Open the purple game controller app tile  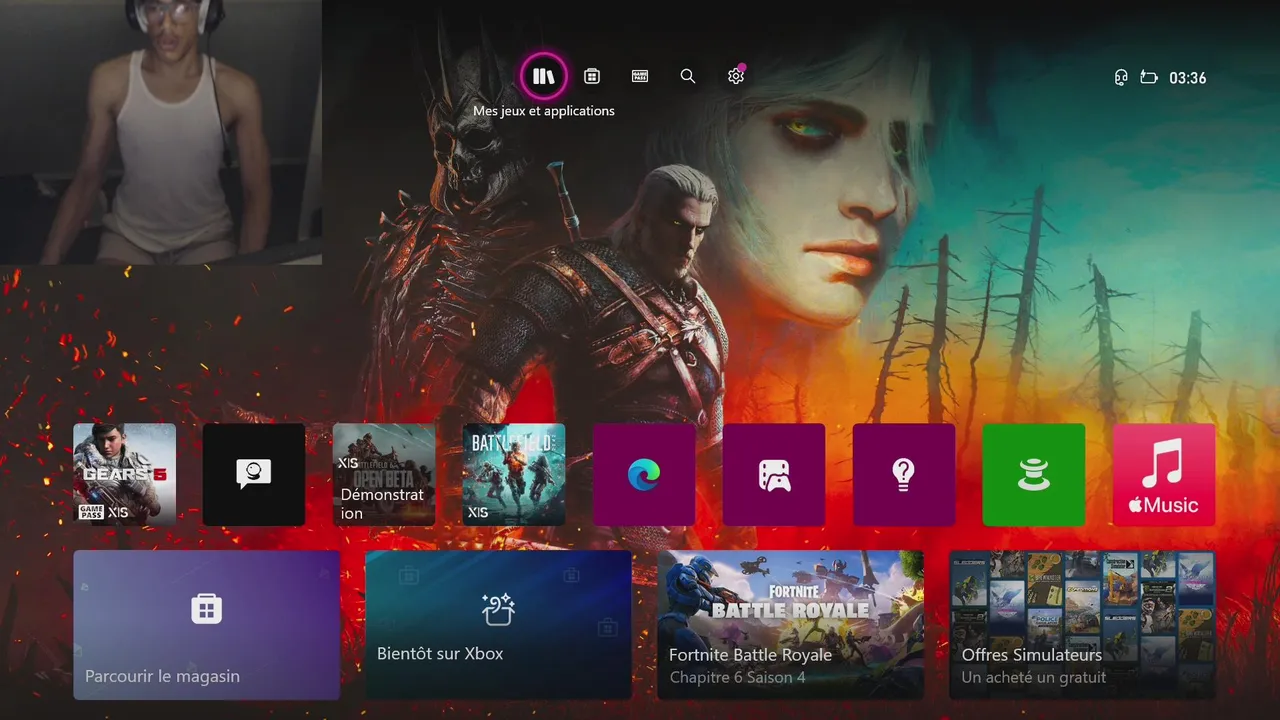click(774, 474)
